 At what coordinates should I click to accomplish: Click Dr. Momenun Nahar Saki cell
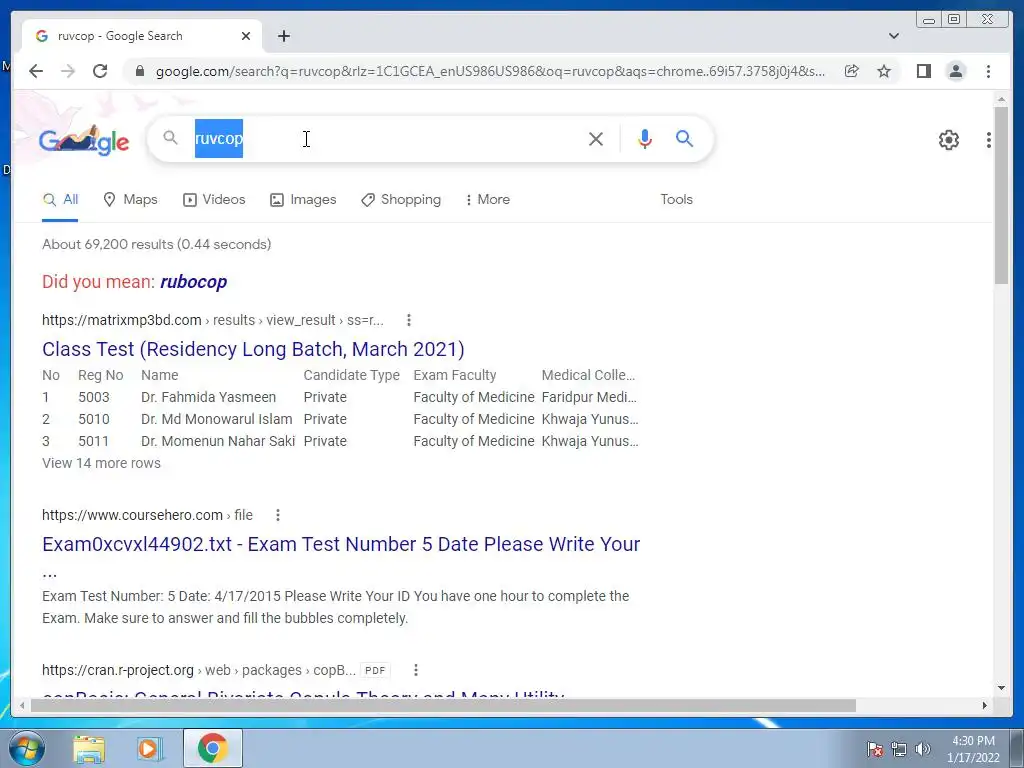[x=218, y=441]
